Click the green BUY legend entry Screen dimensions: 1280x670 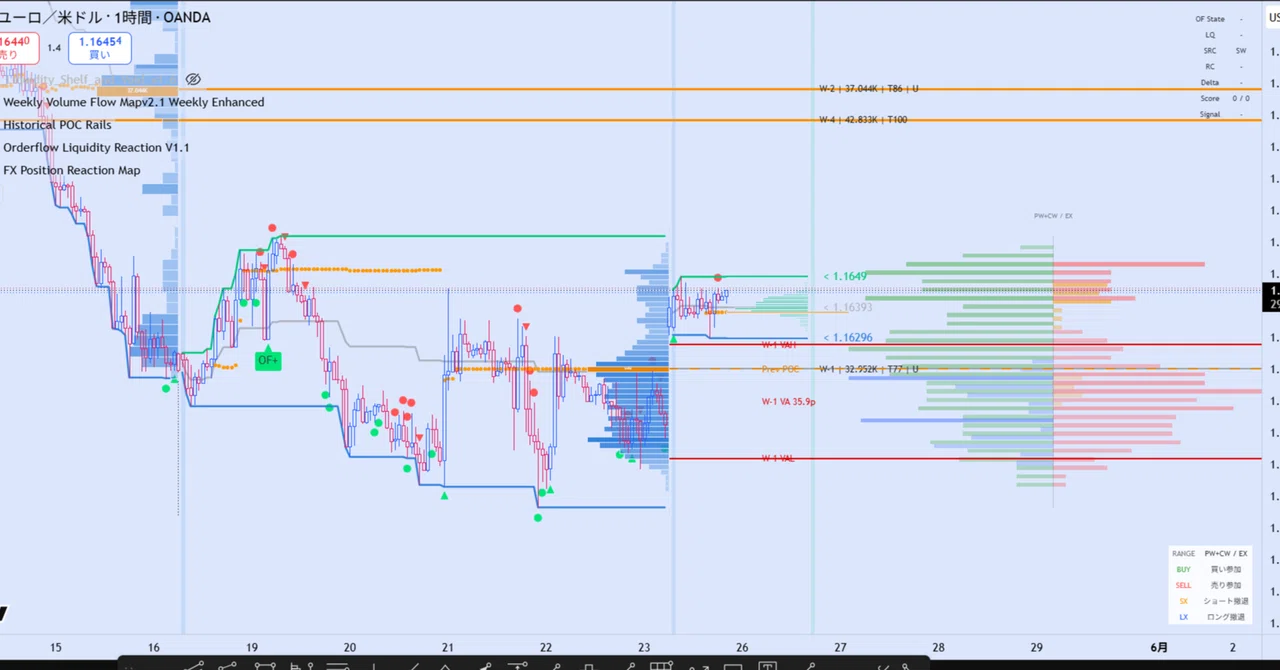(x=1183, y=569)
